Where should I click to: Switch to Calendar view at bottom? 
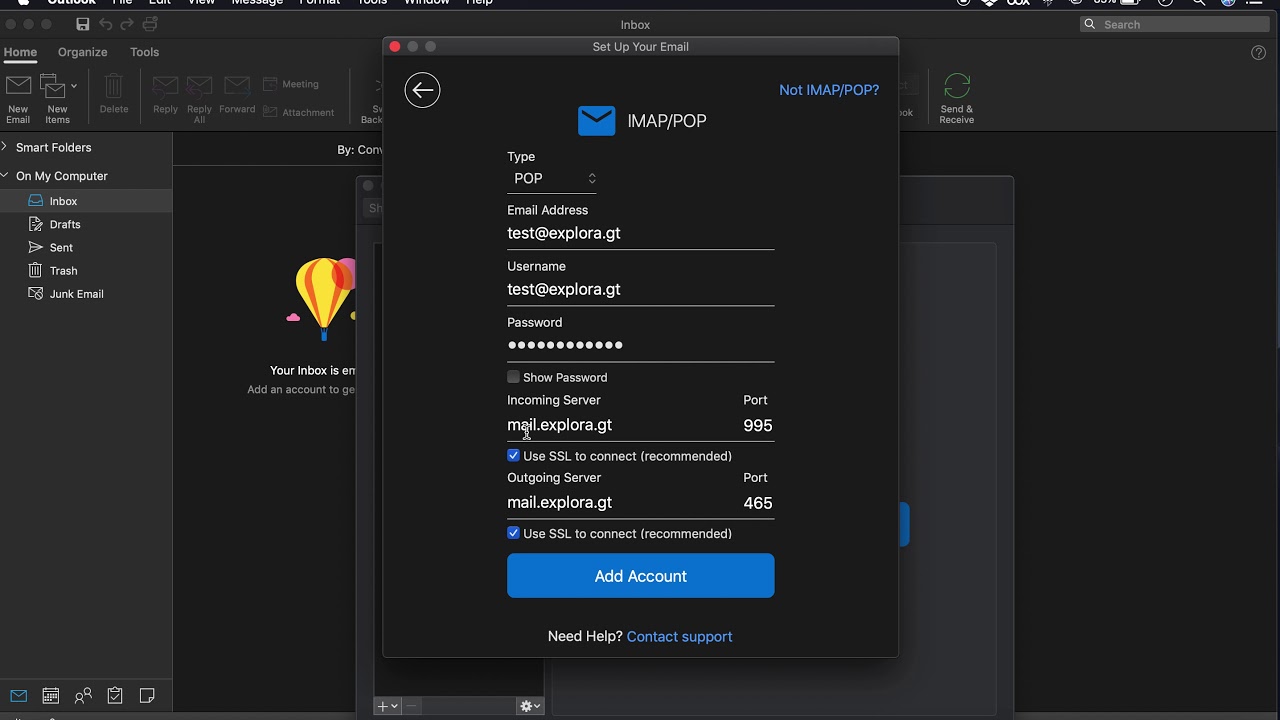click(x=51, y=696)
